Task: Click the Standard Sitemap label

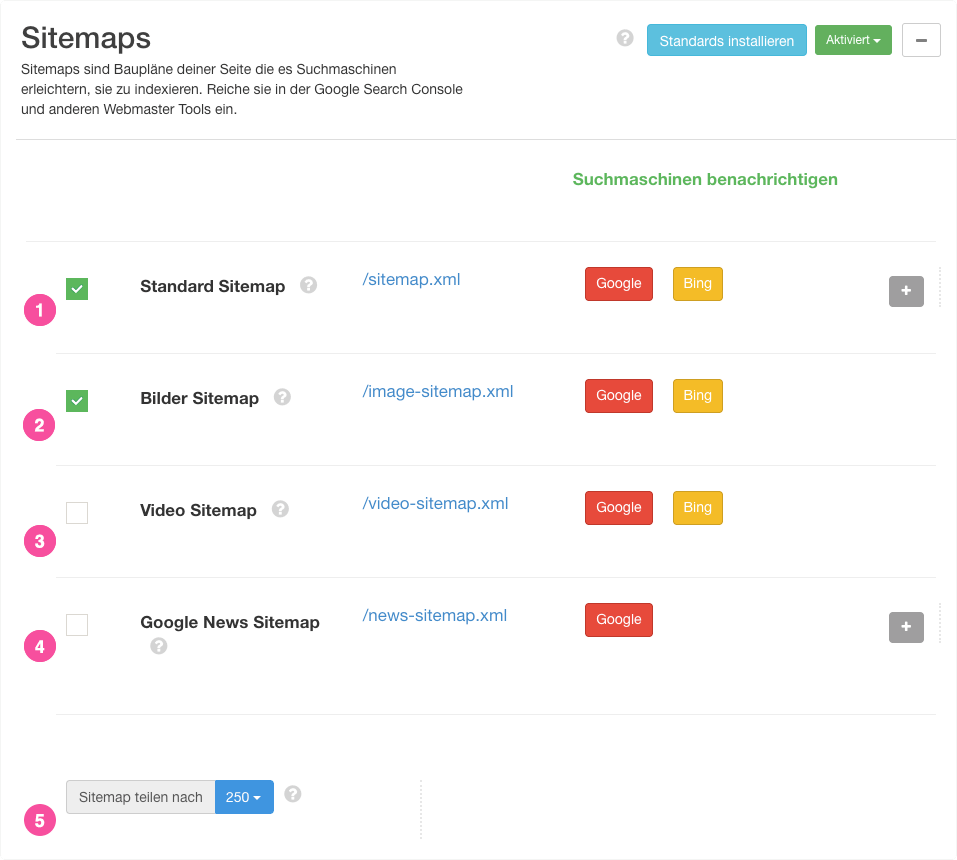Action: pos(212,286)
